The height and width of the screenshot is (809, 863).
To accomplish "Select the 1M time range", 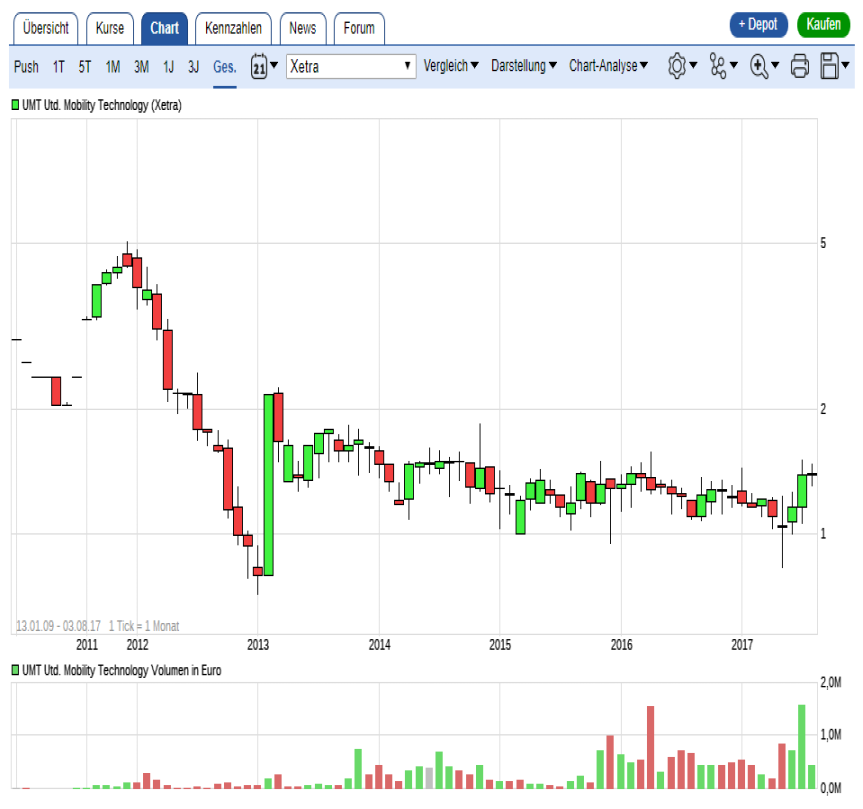I will (113, 67).
